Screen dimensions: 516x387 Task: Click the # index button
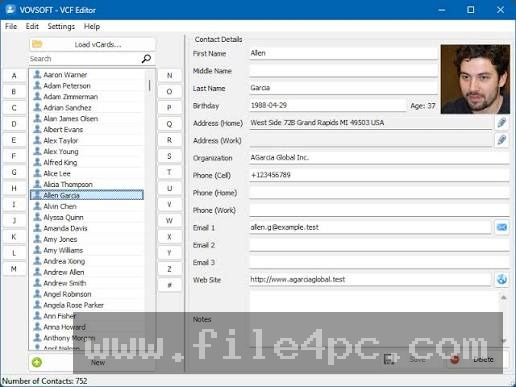(x=169, y=285)
